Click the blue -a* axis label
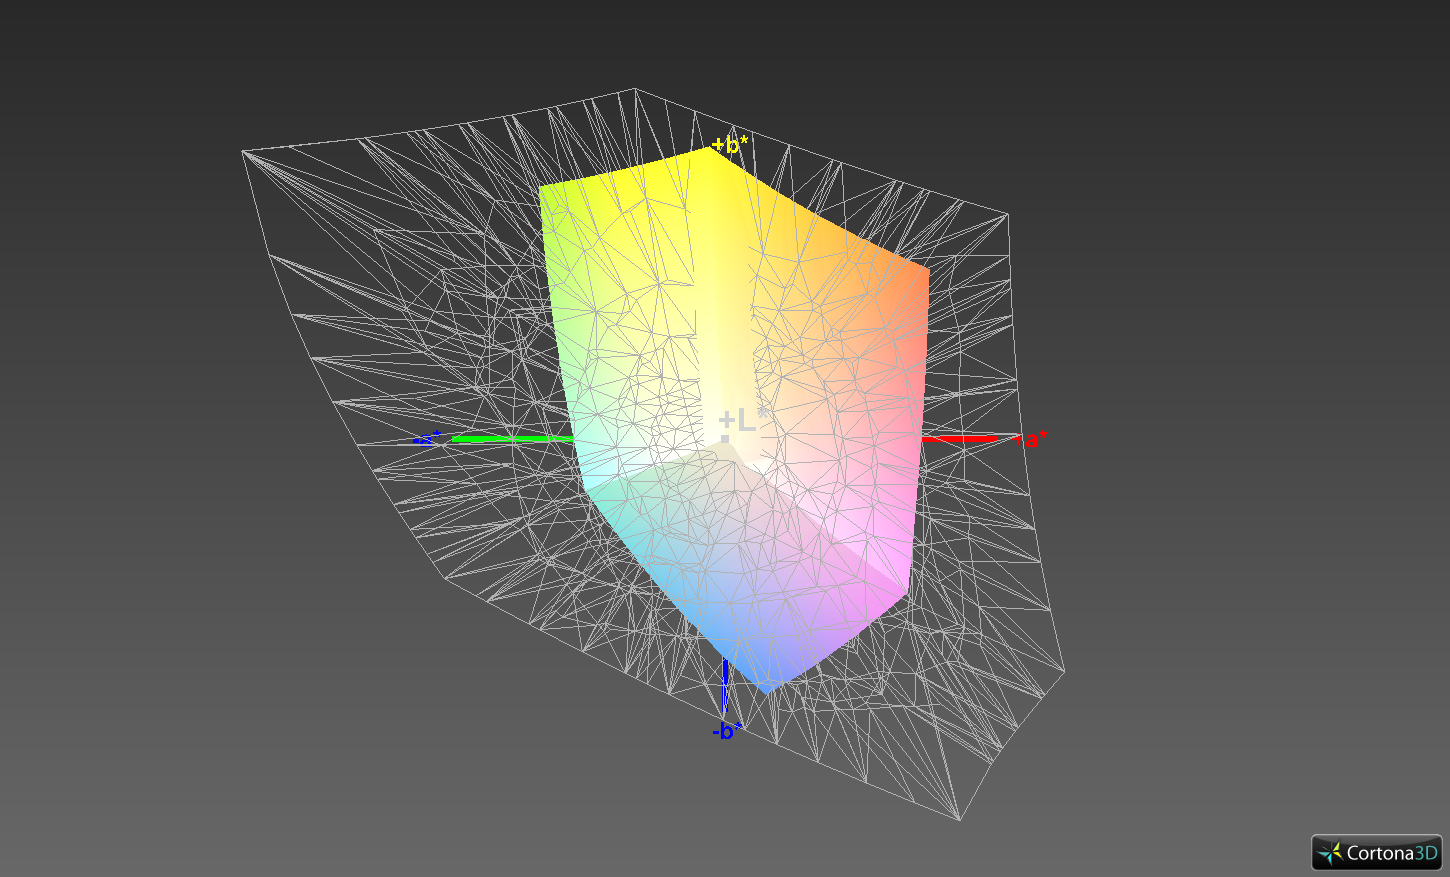Screen dimensions: 1450x877 [x=427, y=438]
